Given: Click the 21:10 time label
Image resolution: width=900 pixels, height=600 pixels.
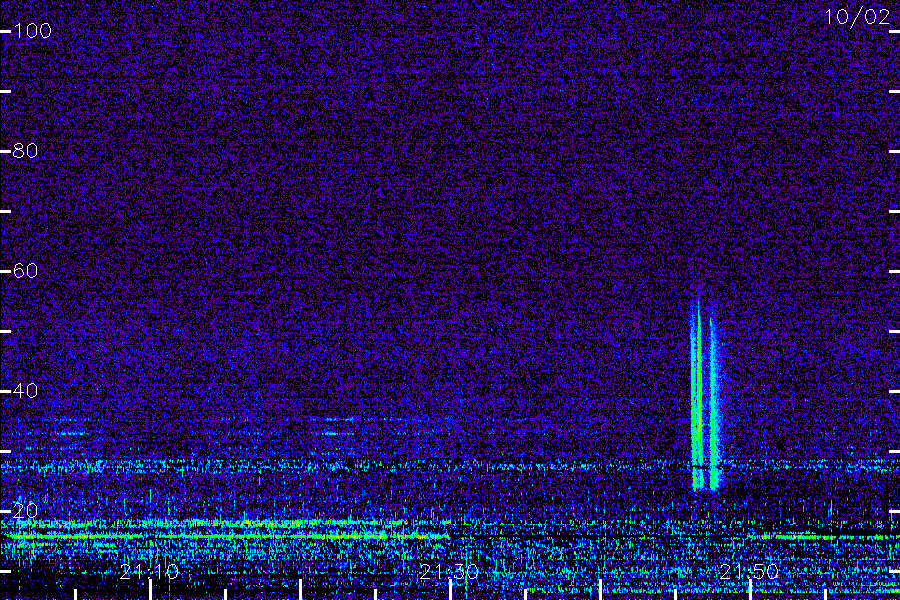Looking at the screenshot, I should click(149, 572).
